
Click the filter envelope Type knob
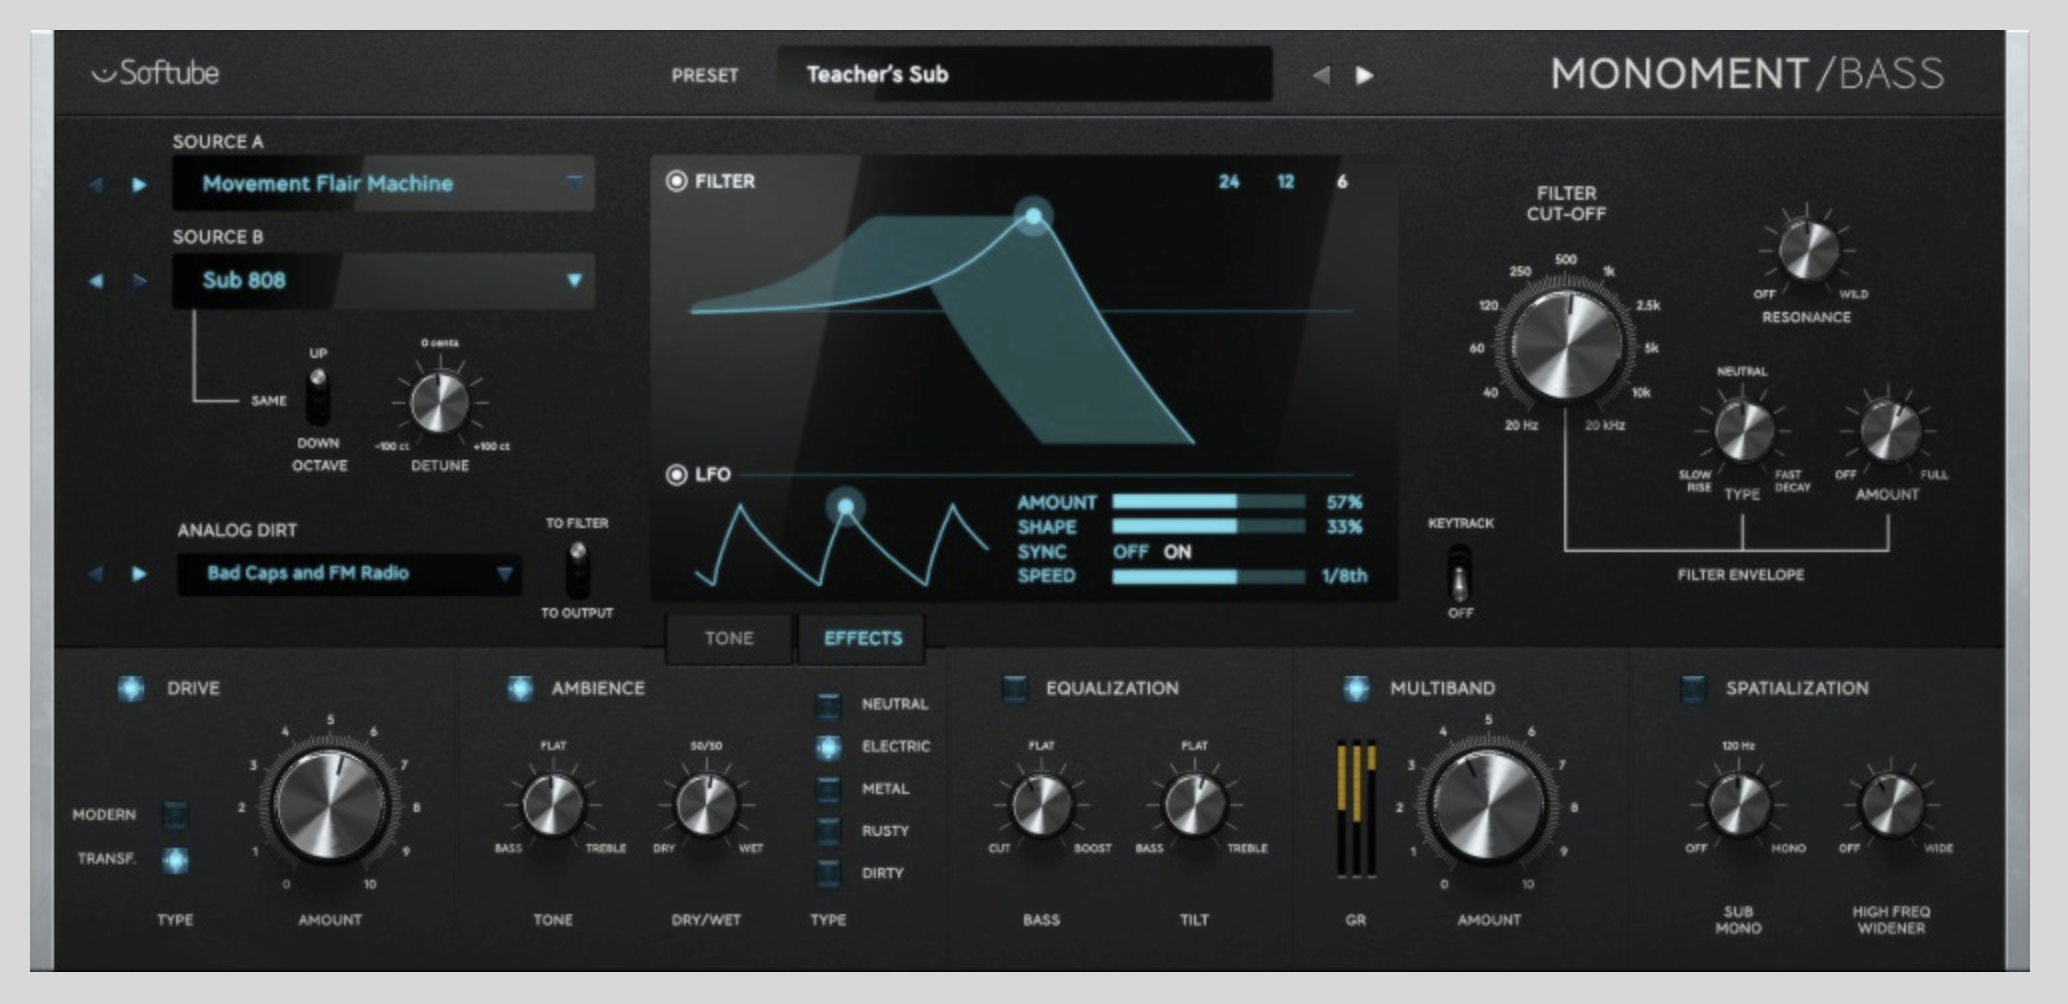1743,431
